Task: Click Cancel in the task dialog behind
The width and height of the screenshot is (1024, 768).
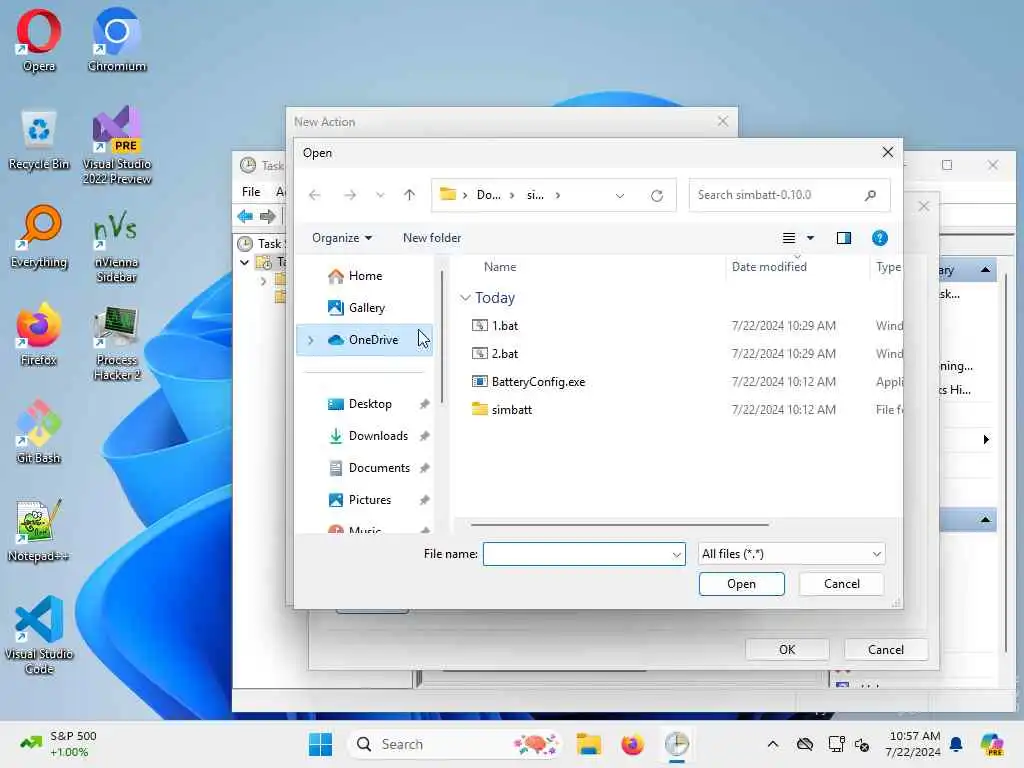Action: pyautogui.click(x=886, y=649)
